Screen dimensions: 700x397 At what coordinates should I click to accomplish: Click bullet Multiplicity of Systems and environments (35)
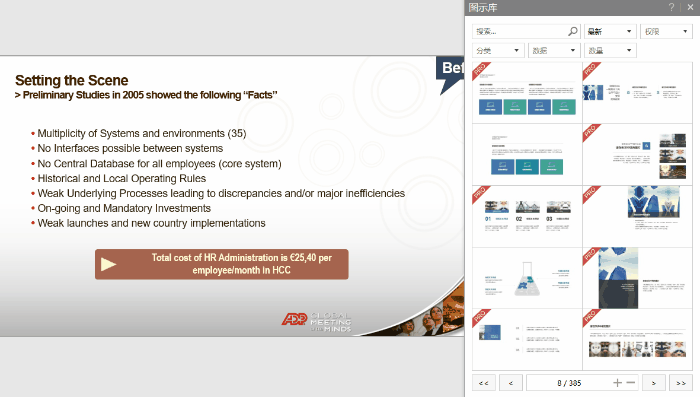click(x=142, y=134)
